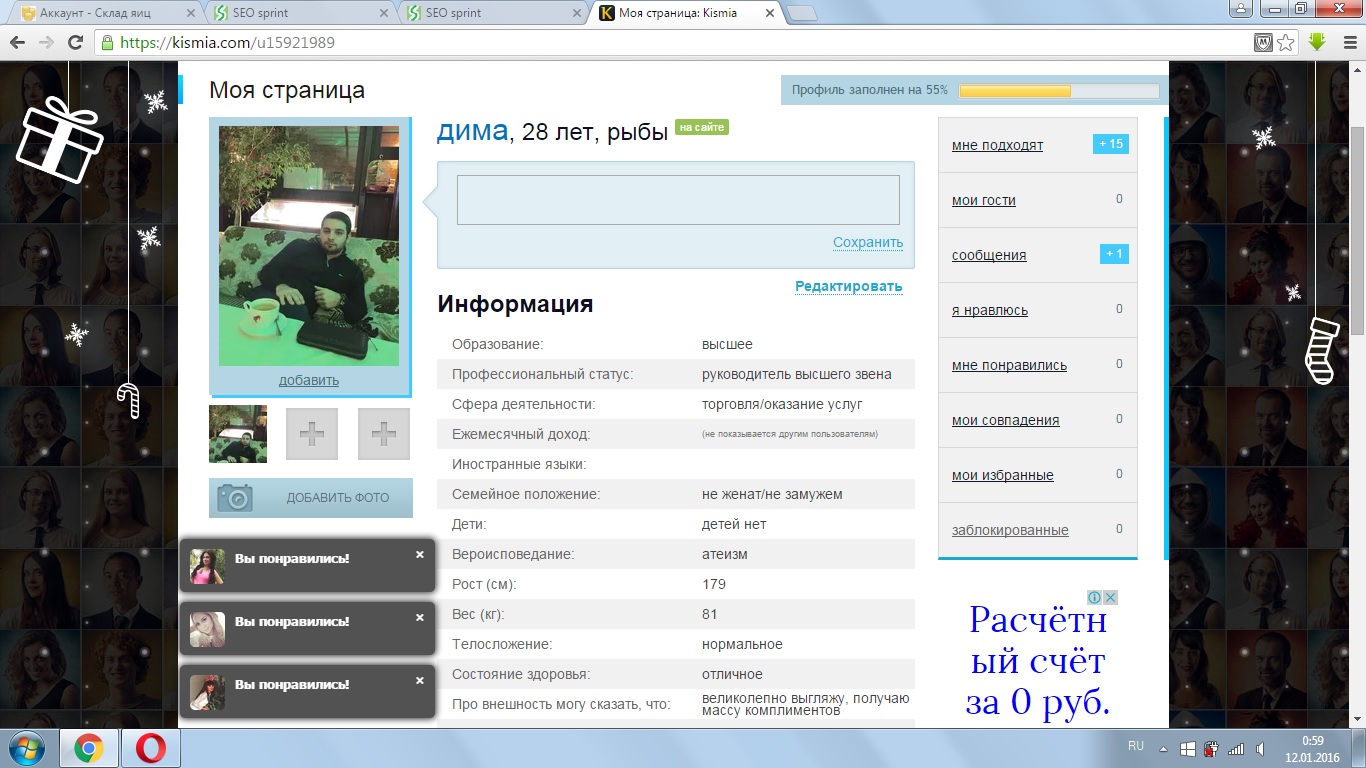
Task: Dismiss the bottom 'Вы понравились!' notification
Action: point(420,680)
